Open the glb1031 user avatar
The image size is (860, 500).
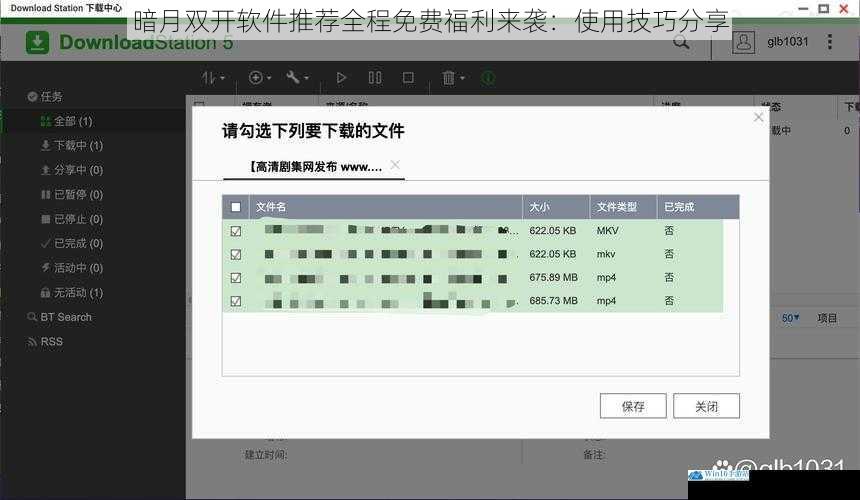point(744,42)
